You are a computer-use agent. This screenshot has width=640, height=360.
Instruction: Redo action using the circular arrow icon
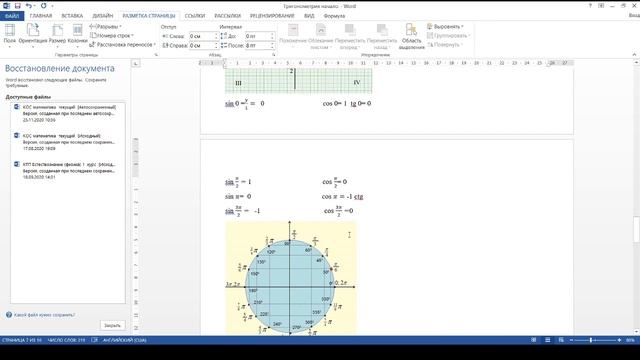click(x=43, y=6)
